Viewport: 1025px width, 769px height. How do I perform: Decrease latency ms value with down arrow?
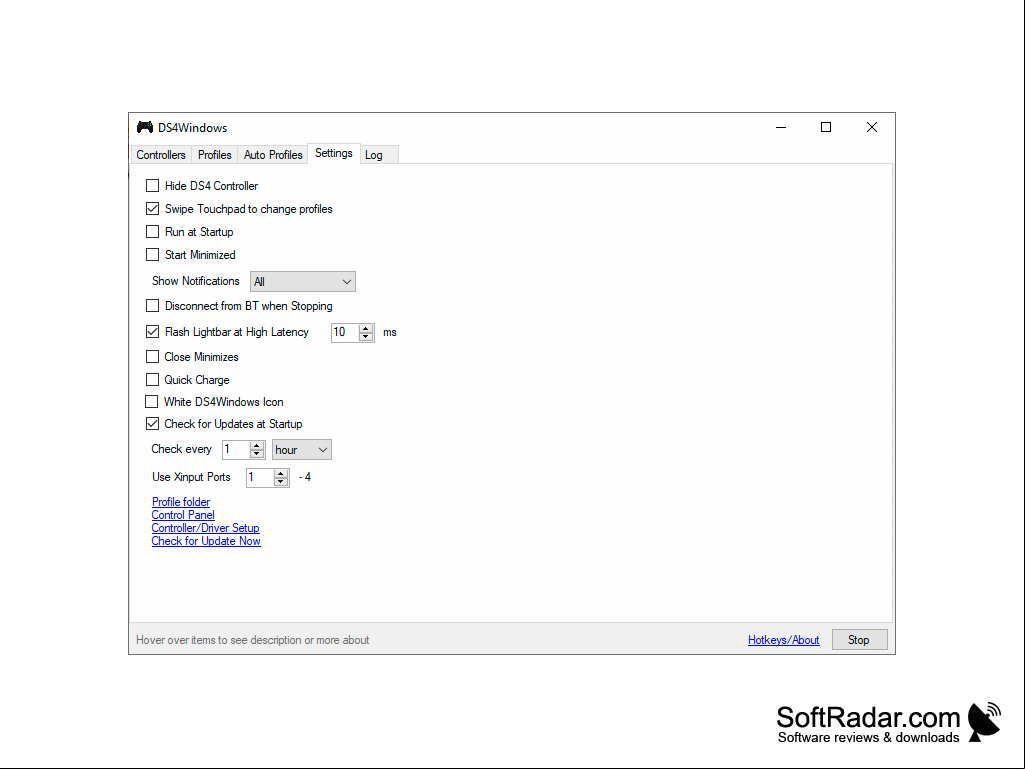pyautogui.click(x=366, y=337)
